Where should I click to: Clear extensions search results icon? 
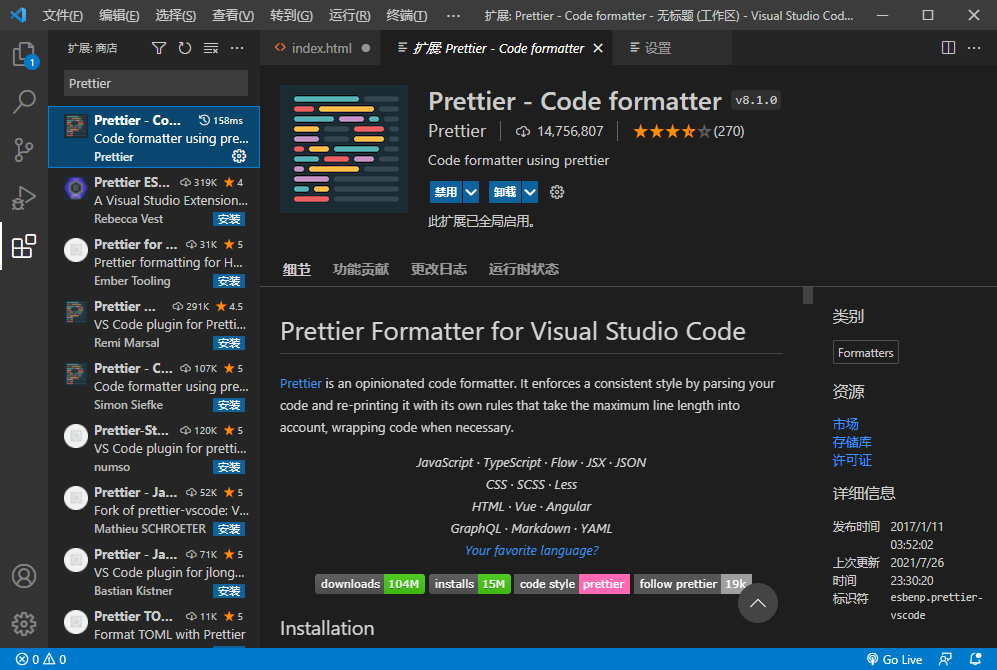pyautogui.click(x=211, y=48)
